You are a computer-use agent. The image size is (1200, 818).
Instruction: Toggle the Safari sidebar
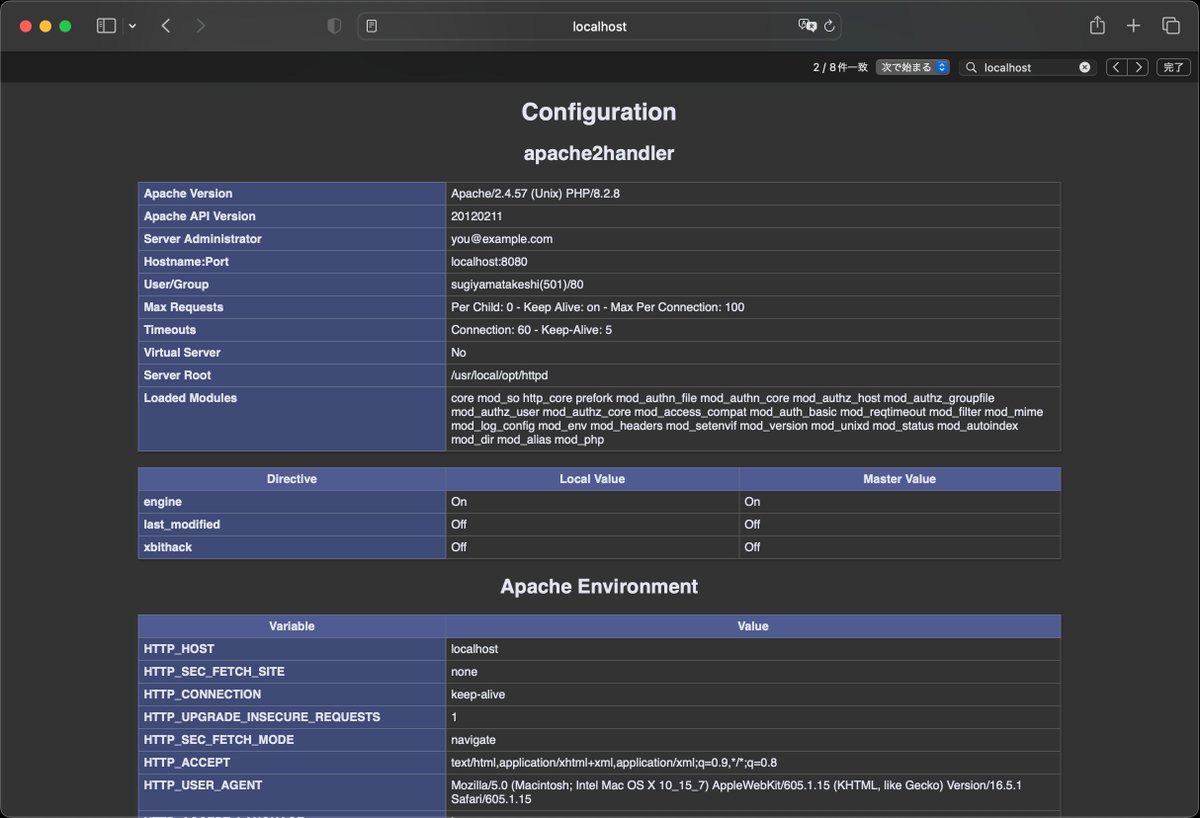(x=106, y=25)
